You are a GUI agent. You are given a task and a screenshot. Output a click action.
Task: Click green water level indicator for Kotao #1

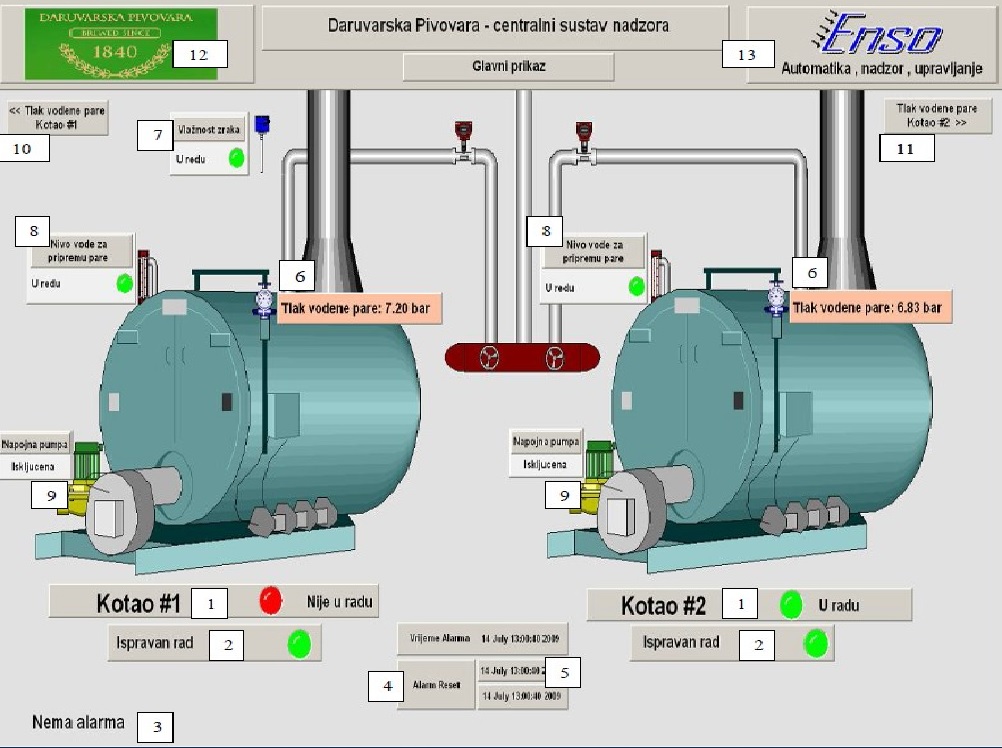125,283
